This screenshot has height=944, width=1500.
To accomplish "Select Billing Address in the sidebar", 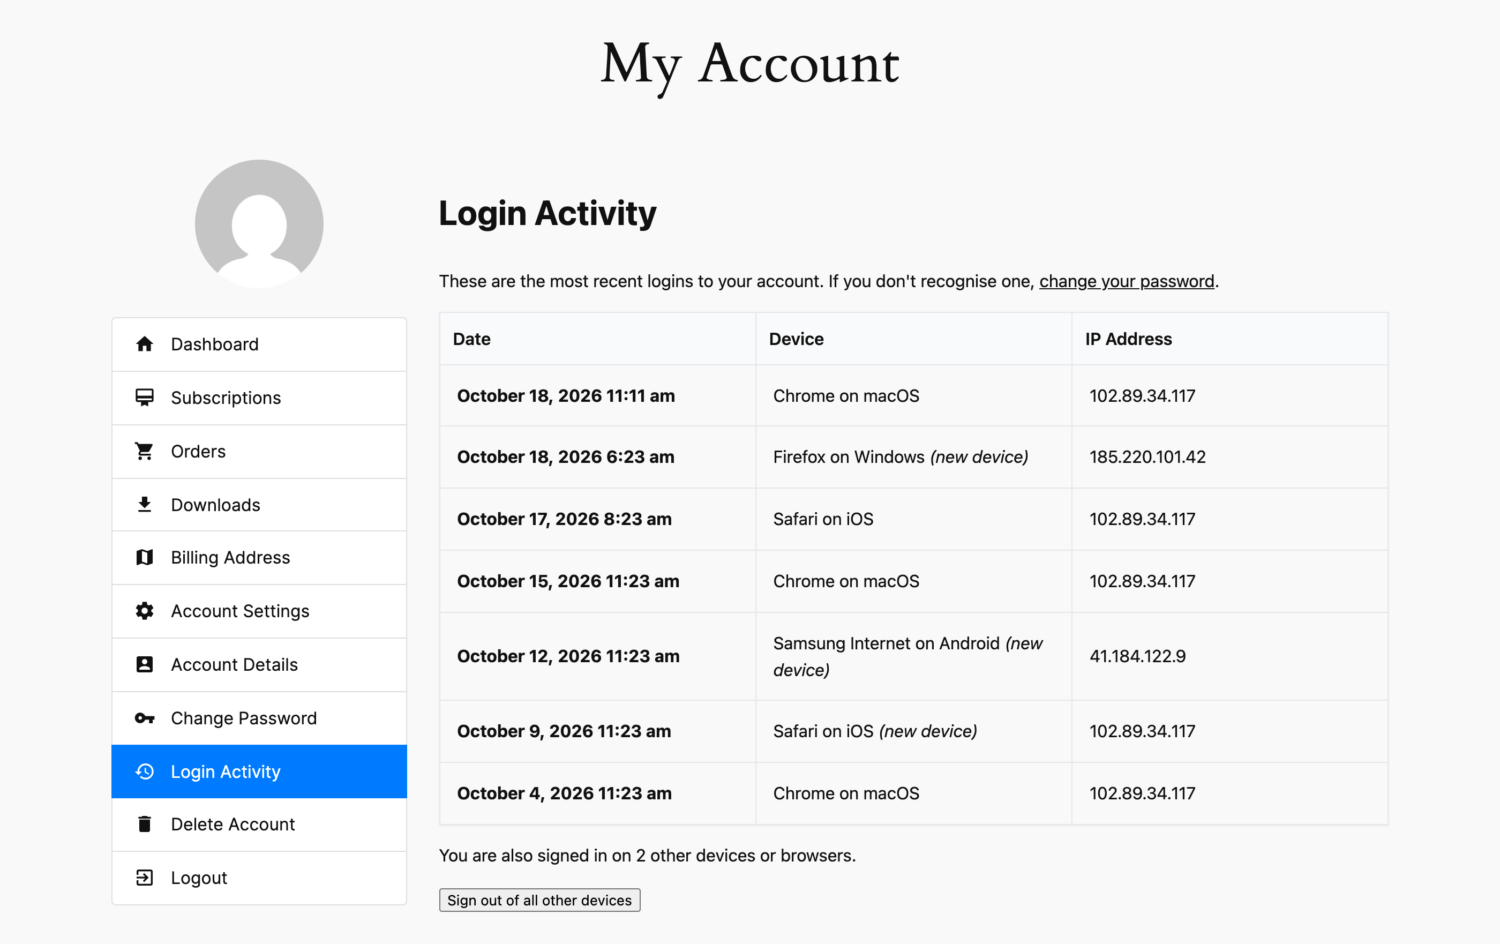I will coord(259,558).
